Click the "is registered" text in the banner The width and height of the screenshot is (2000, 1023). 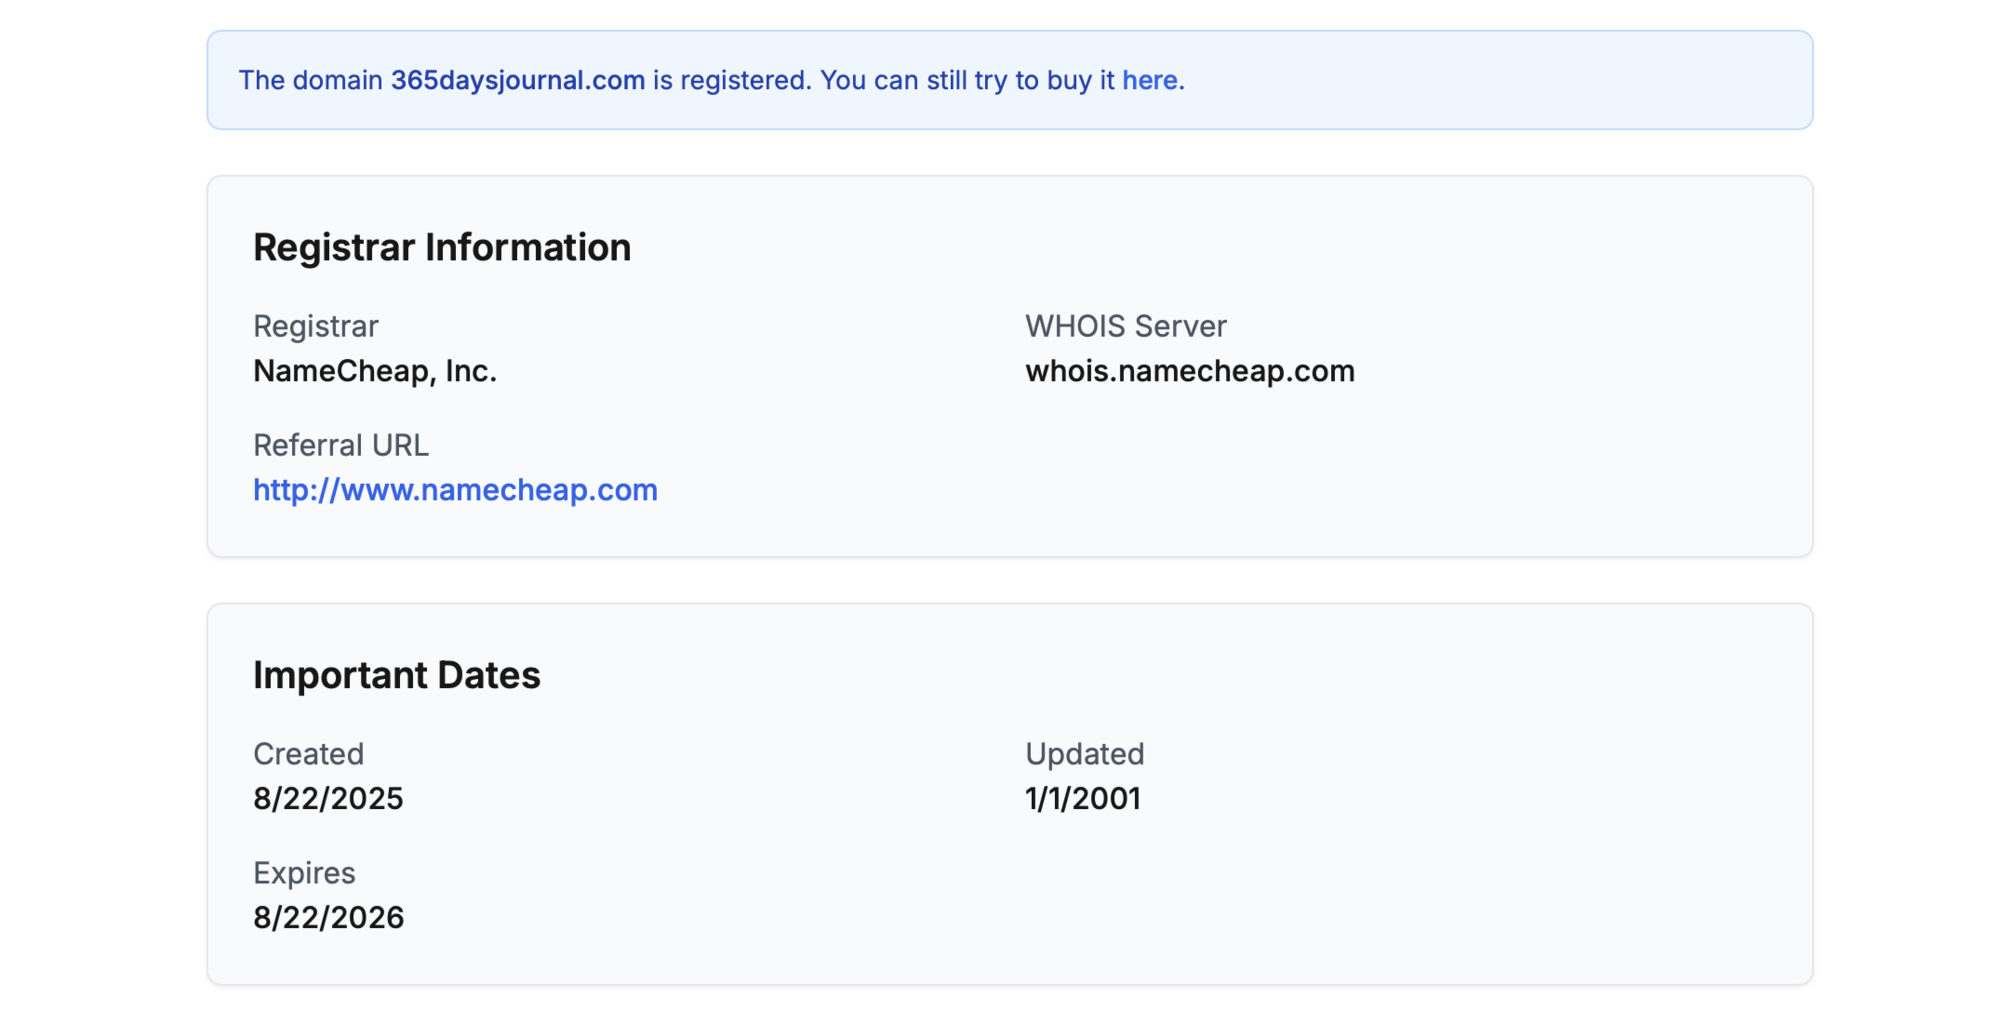[732, 80]
